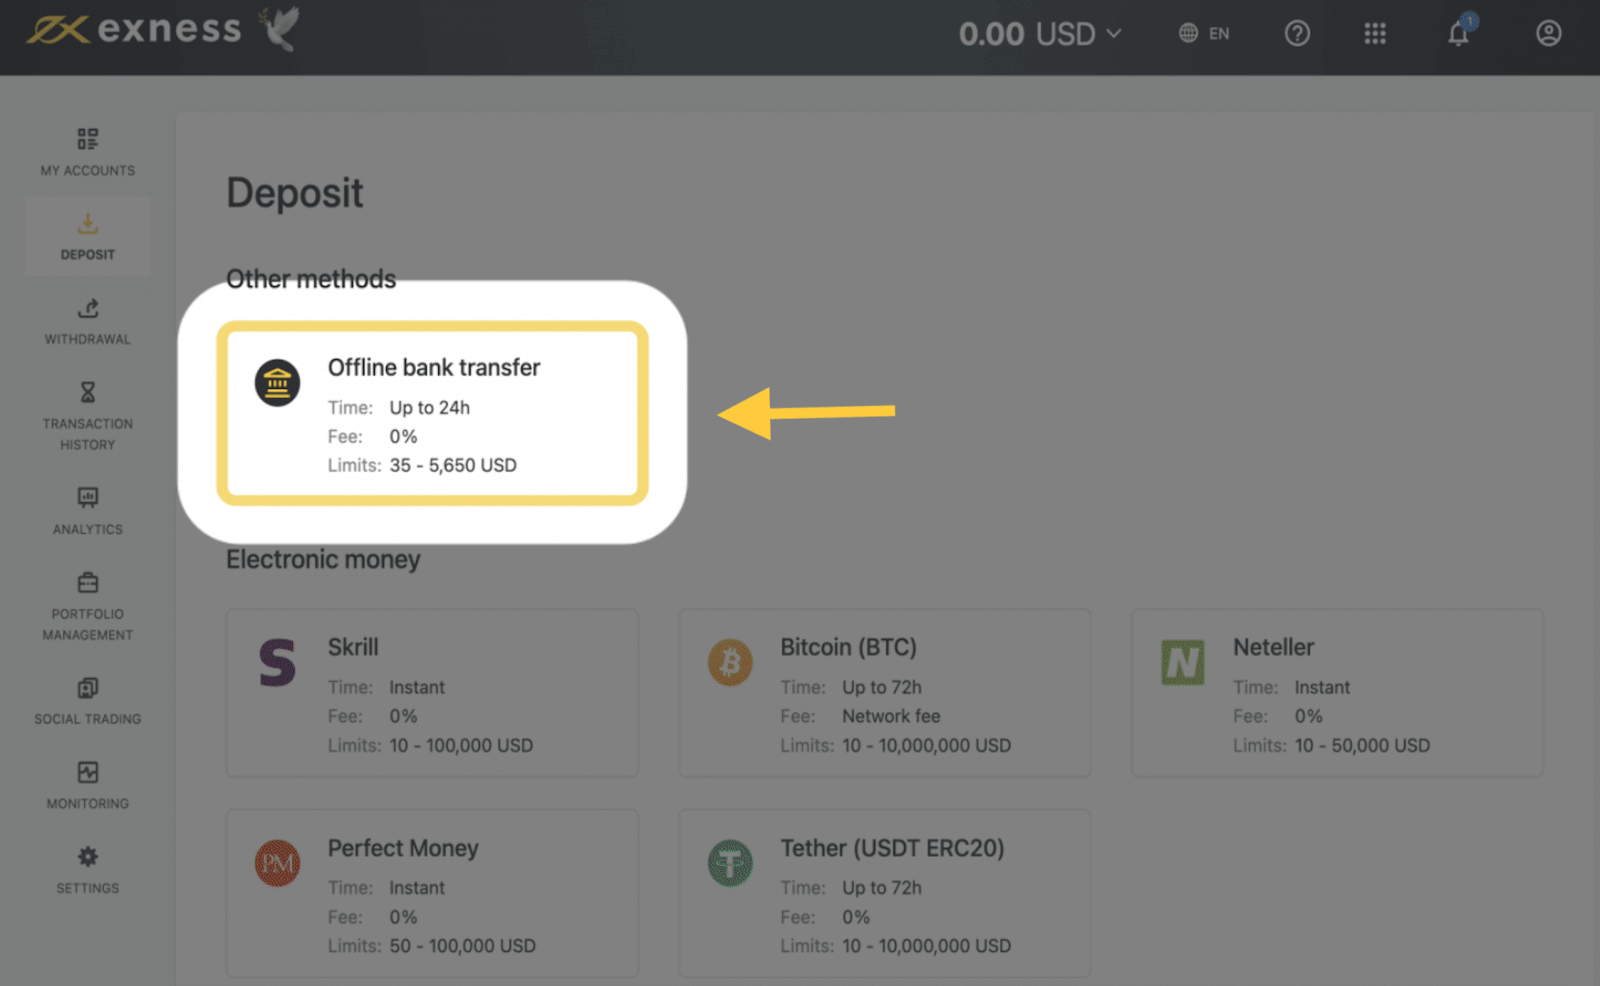Click the Perfect Money PM logo
1600x986 pixels.
pos(277,863)
